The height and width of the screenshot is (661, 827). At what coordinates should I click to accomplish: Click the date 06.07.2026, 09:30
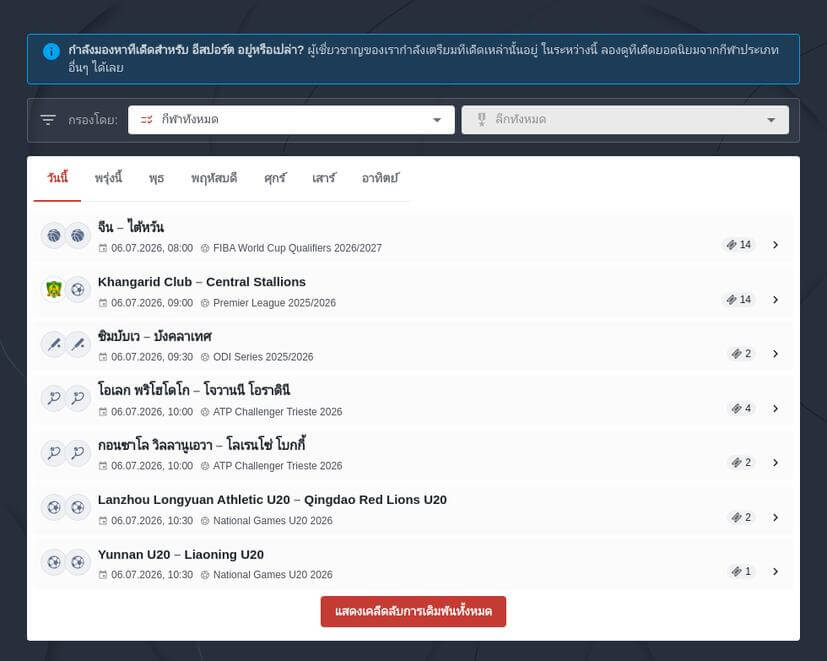pos(152,357)
